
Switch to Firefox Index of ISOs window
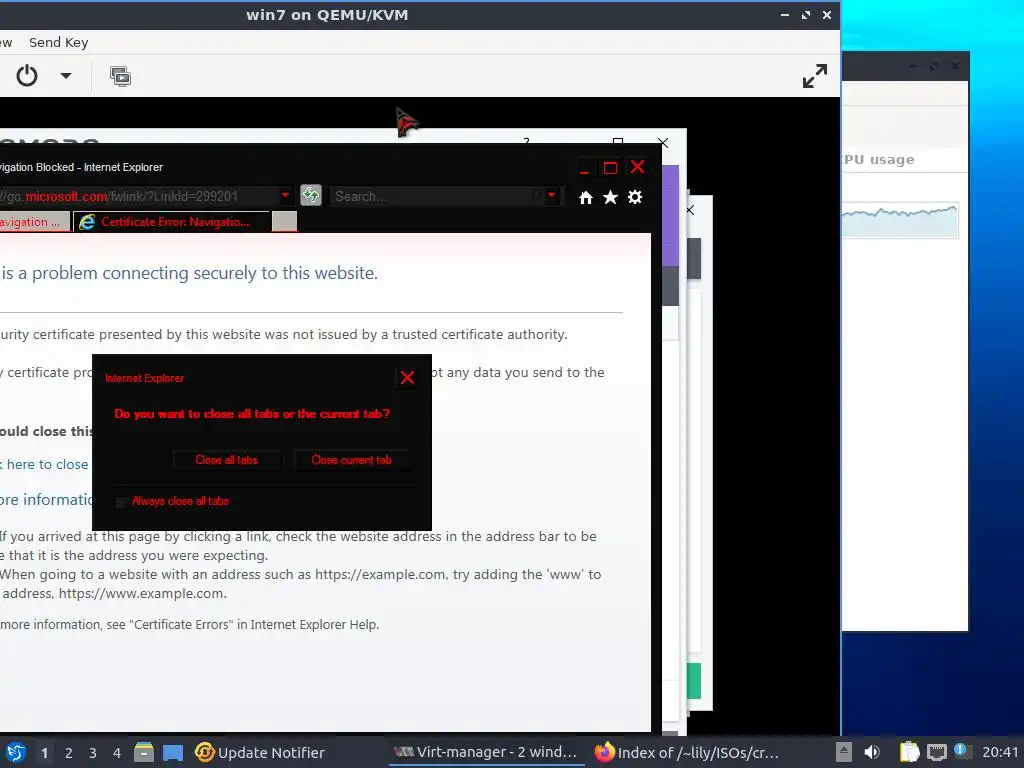pyautogui.click(x=687, y=752)
